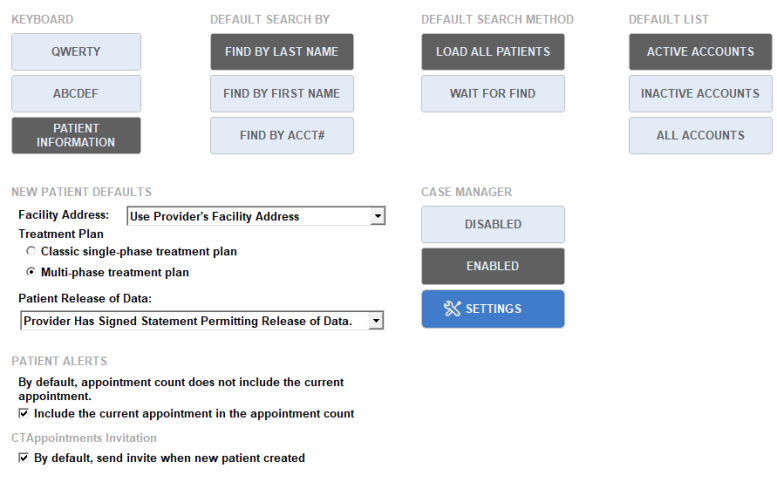Viewport: 777px width, 482px height.
Task: Choose Find By Acct# search option
Action: click(281, 136)
